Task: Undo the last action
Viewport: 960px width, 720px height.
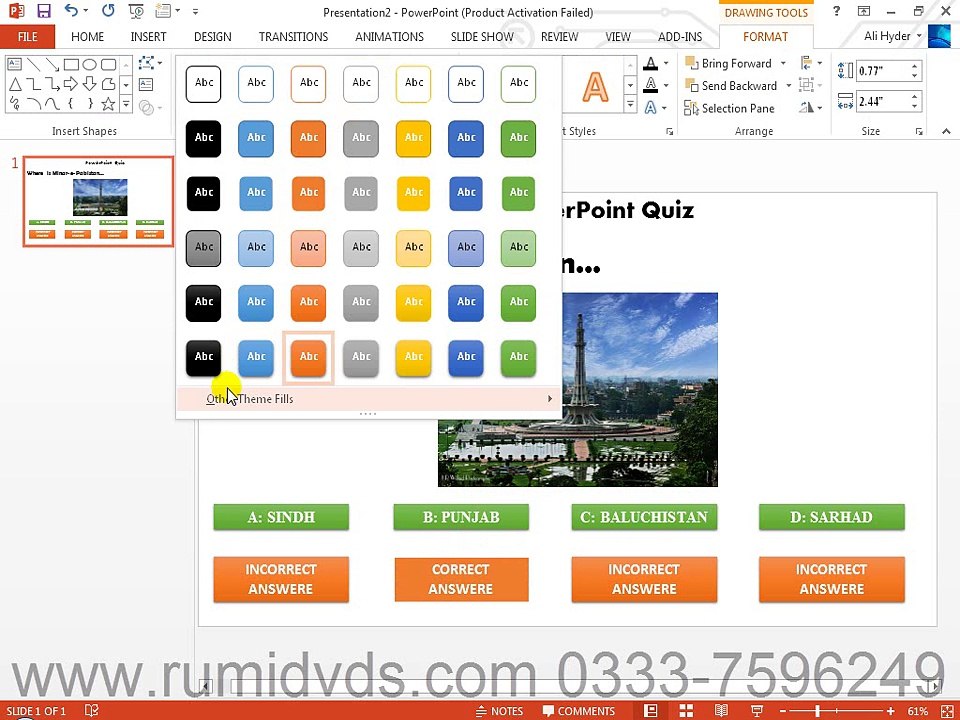Action: 72,10
